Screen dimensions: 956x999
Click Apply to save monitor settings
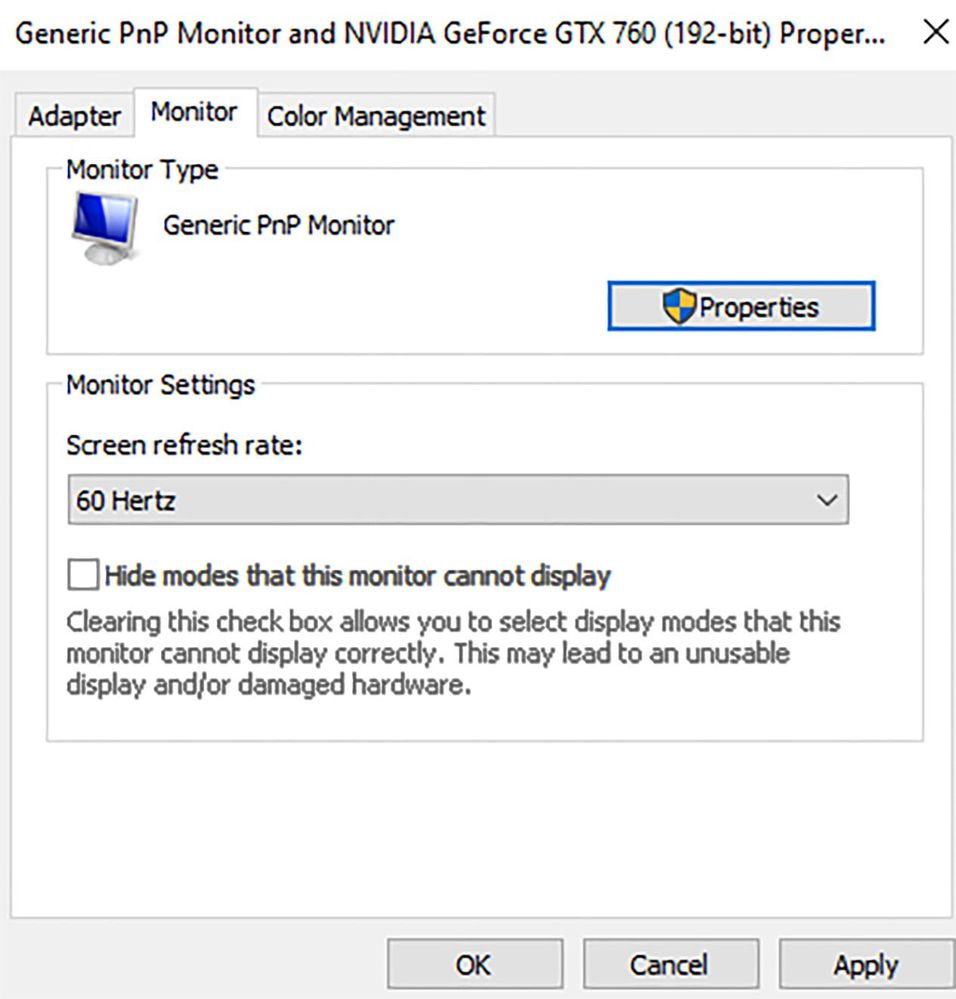865,965
